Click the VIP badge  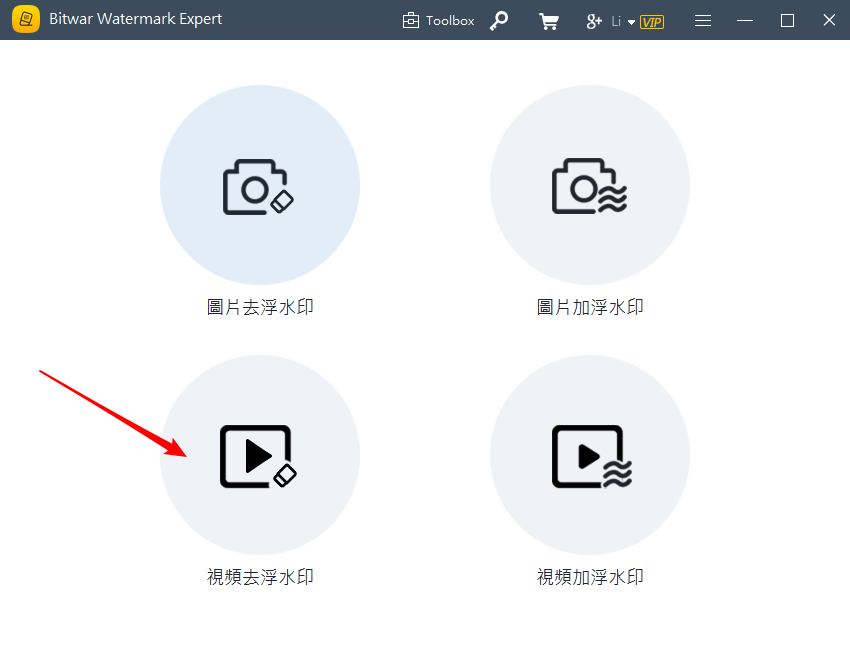click(x=652, y=22)
